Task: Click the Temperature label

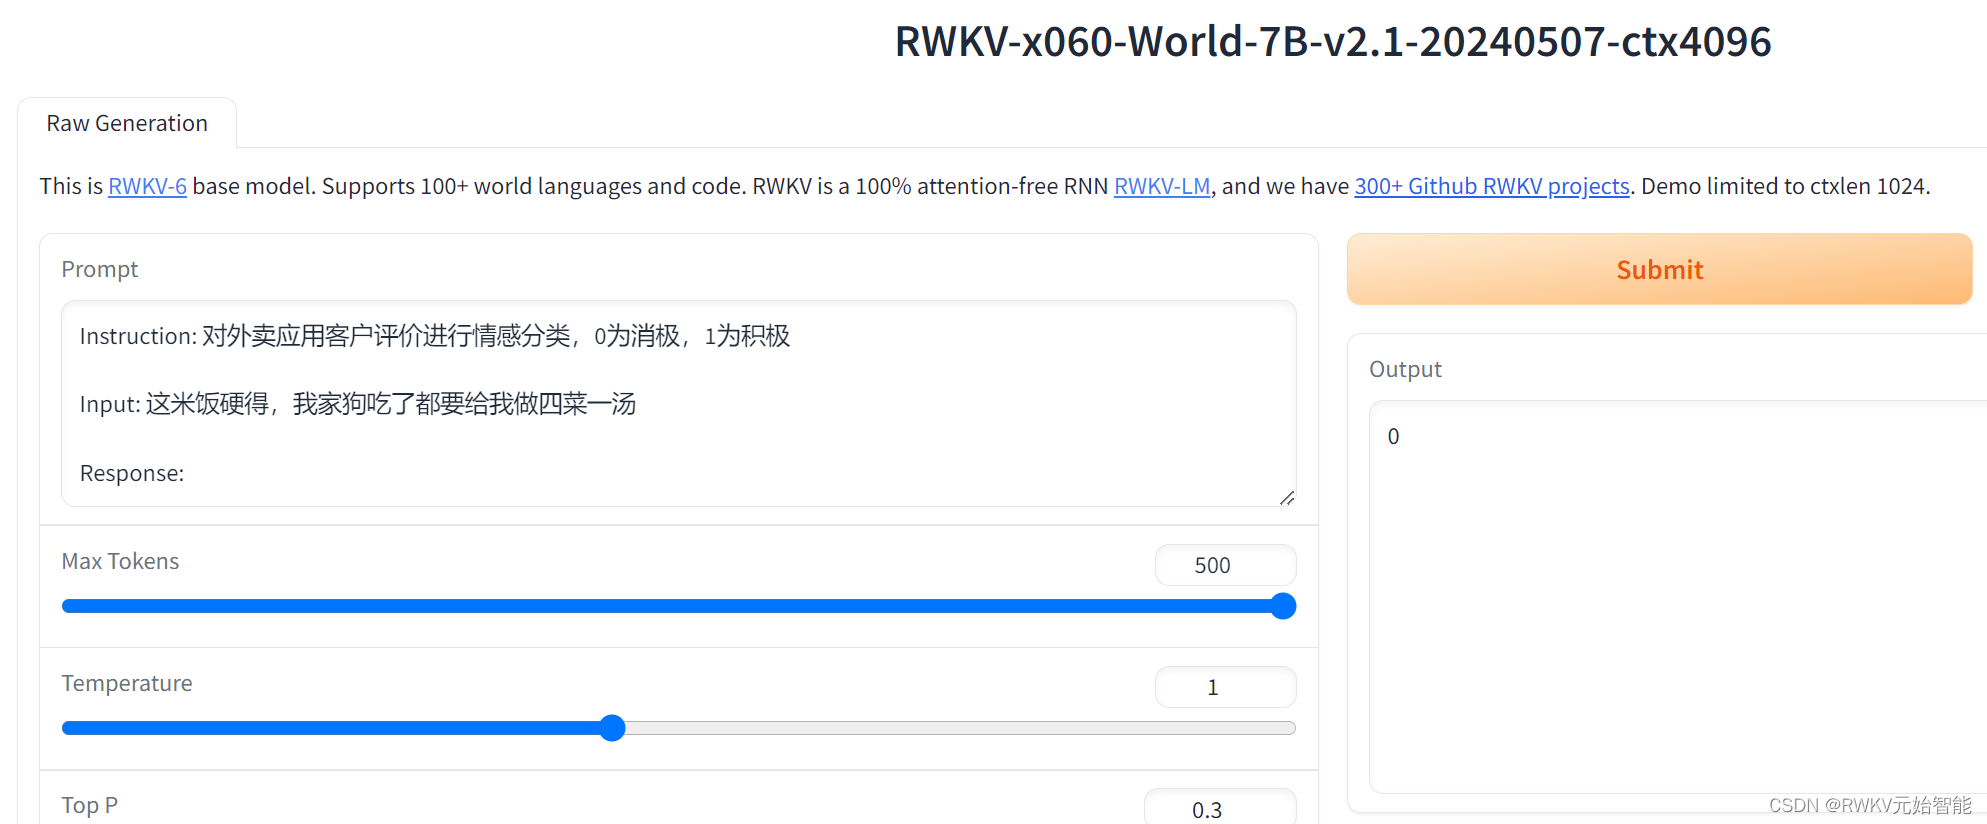Action: coord(127,683)
